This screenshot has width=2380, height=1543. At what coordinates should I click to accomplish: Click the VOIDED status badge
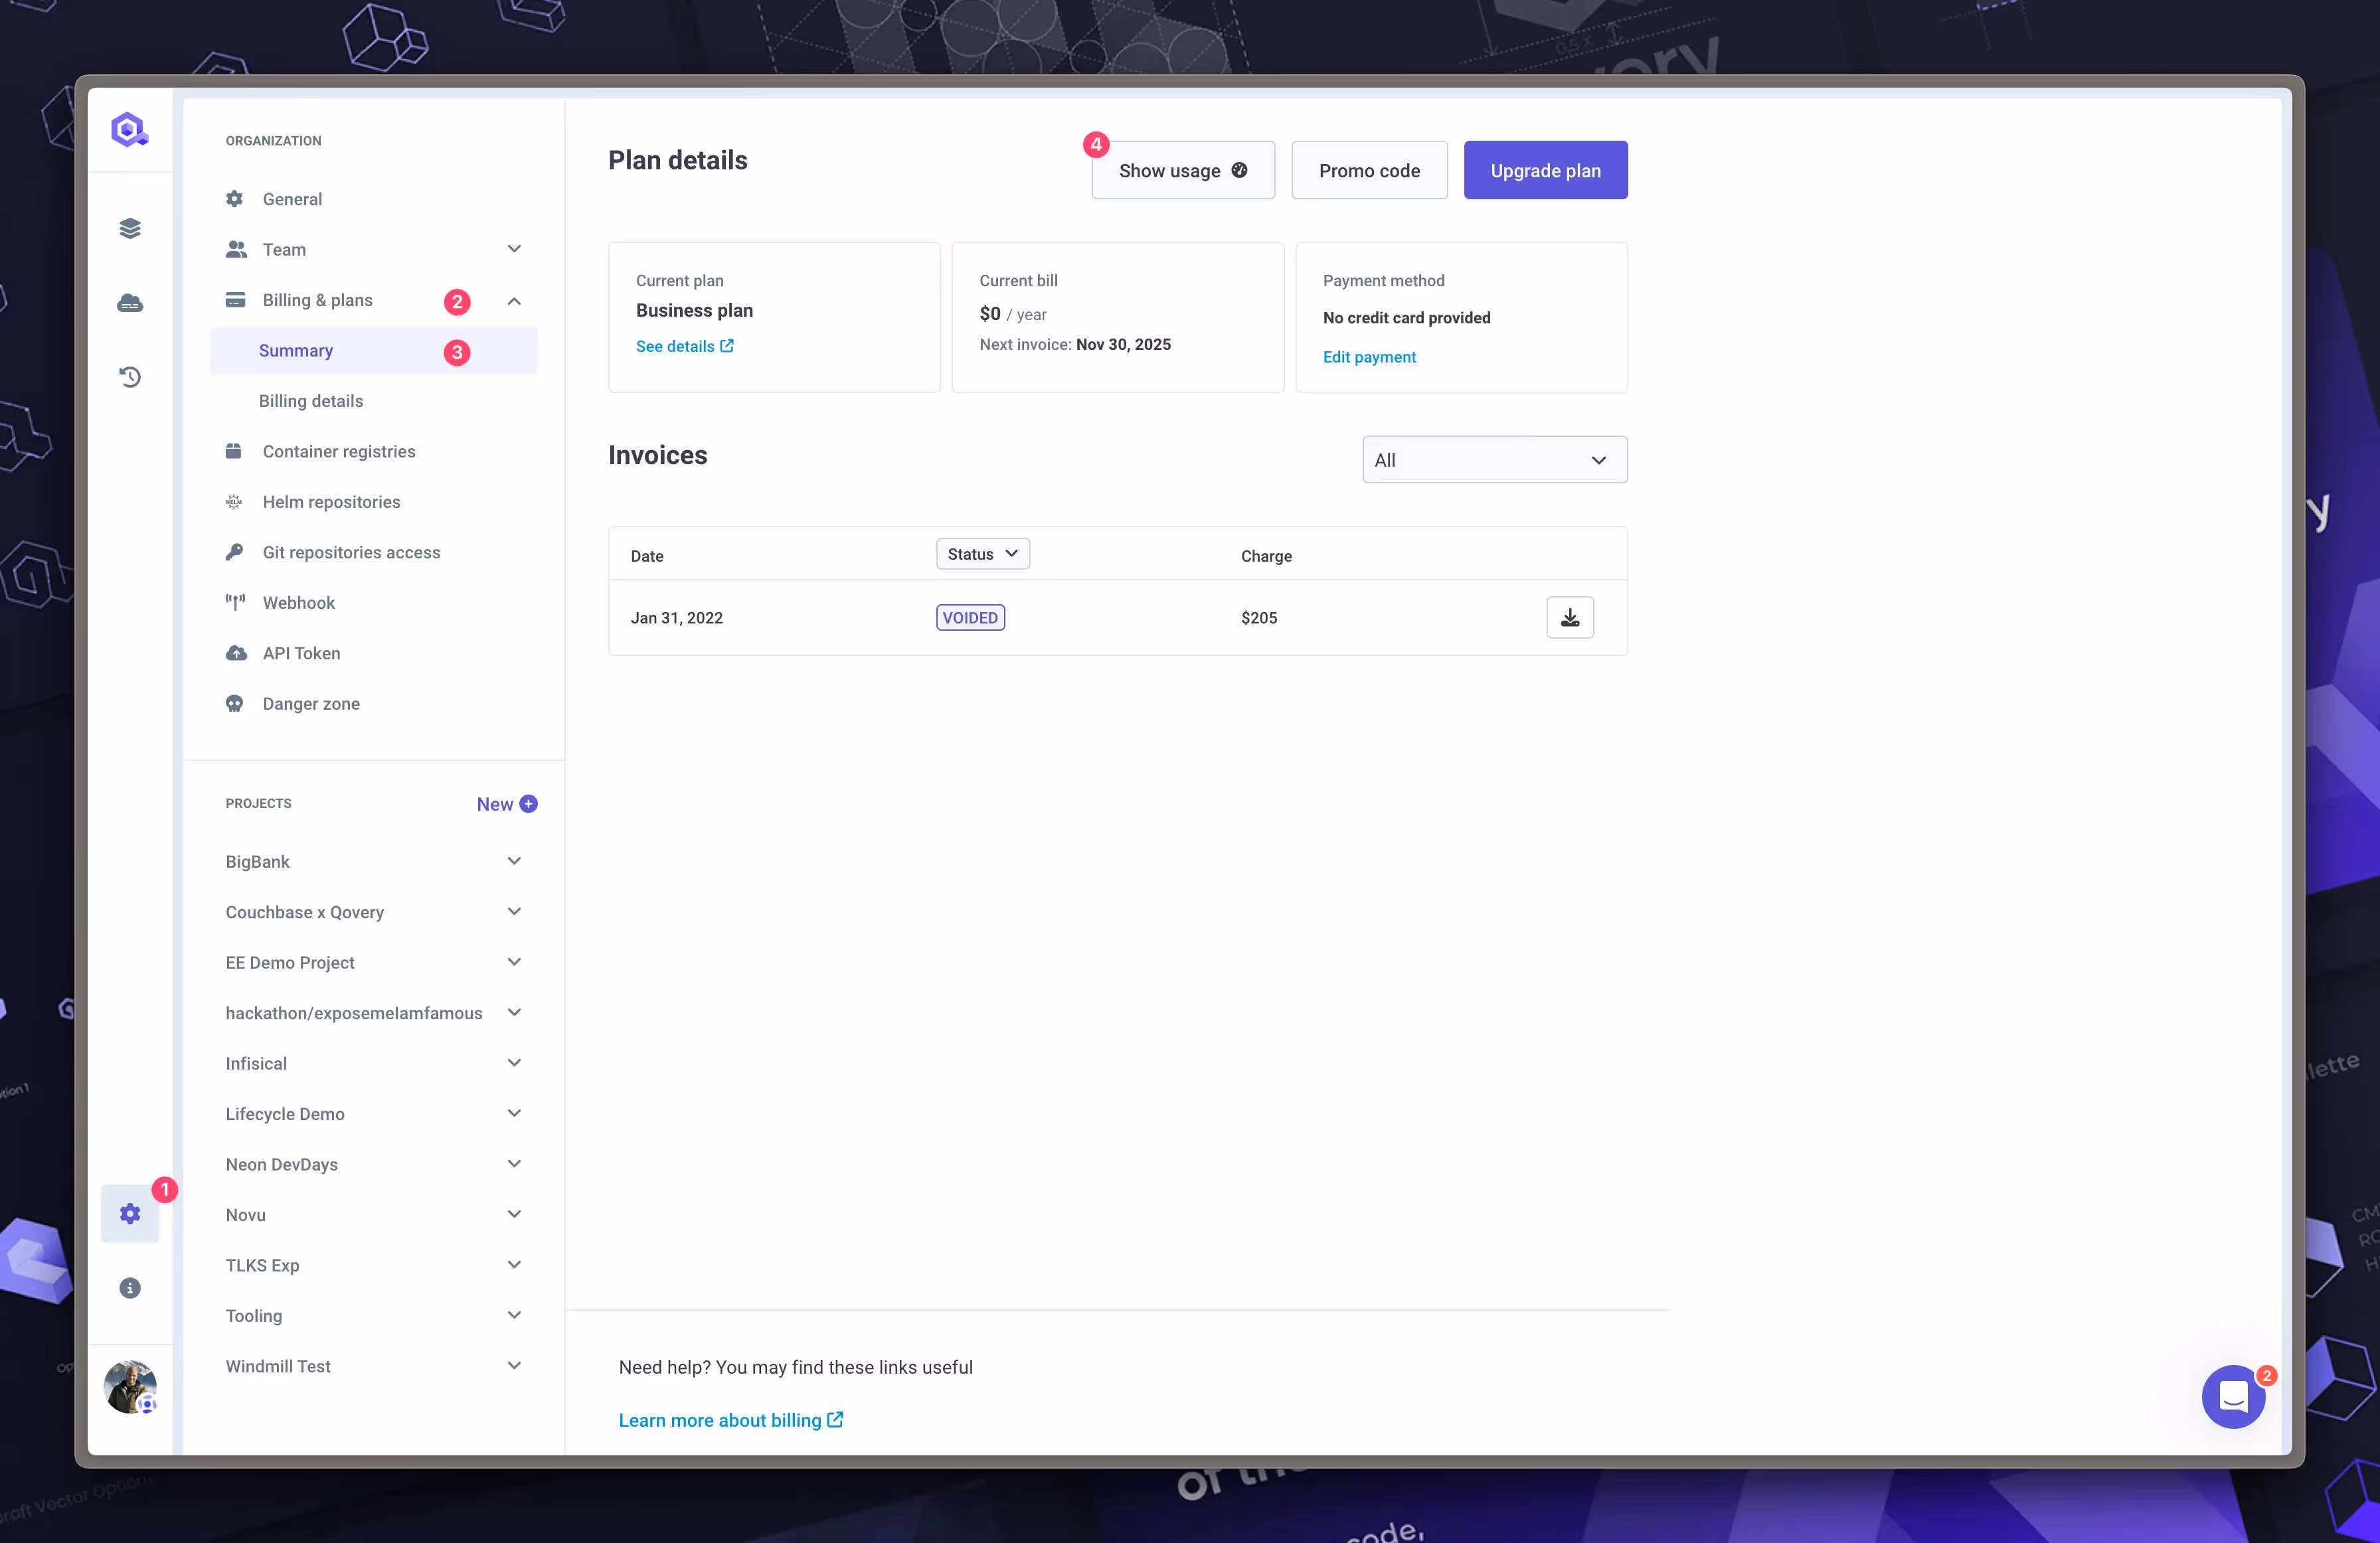pos(970,617)
